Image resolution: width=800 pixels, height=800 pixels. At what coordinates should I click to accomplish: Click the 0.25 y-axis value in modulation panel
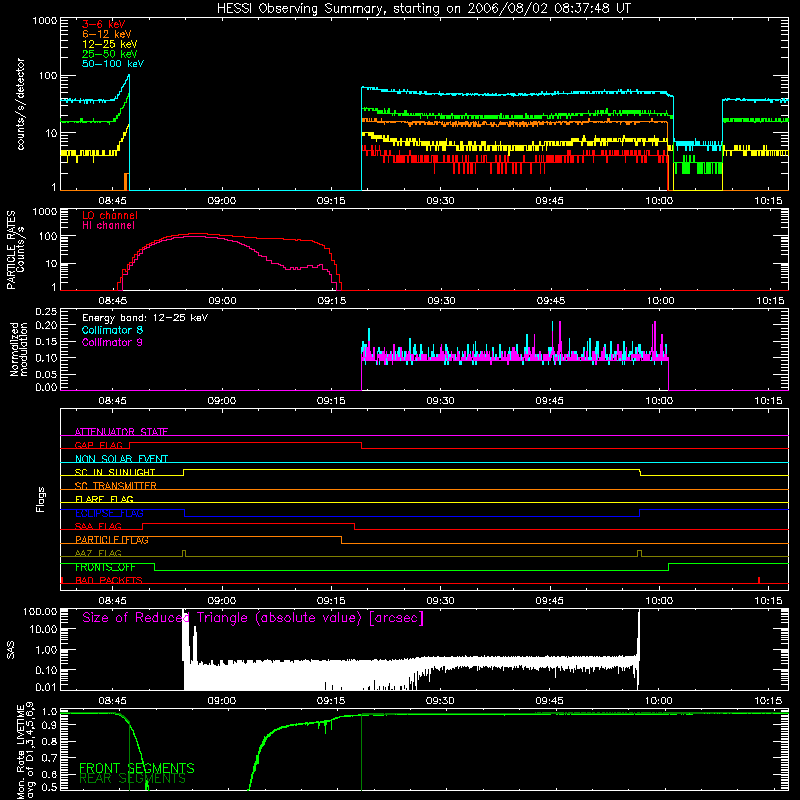[x=46, y=312]
